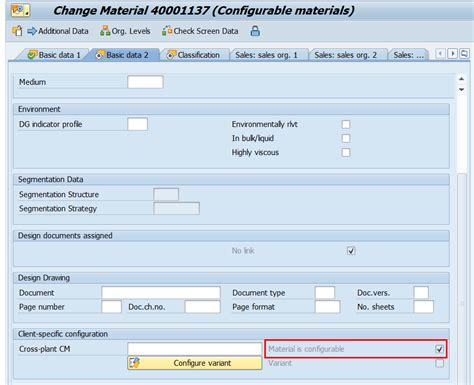The height and width of the screenshot is (385, 474).
Task: Click the Cross-plant CM field
Action: 195,349
